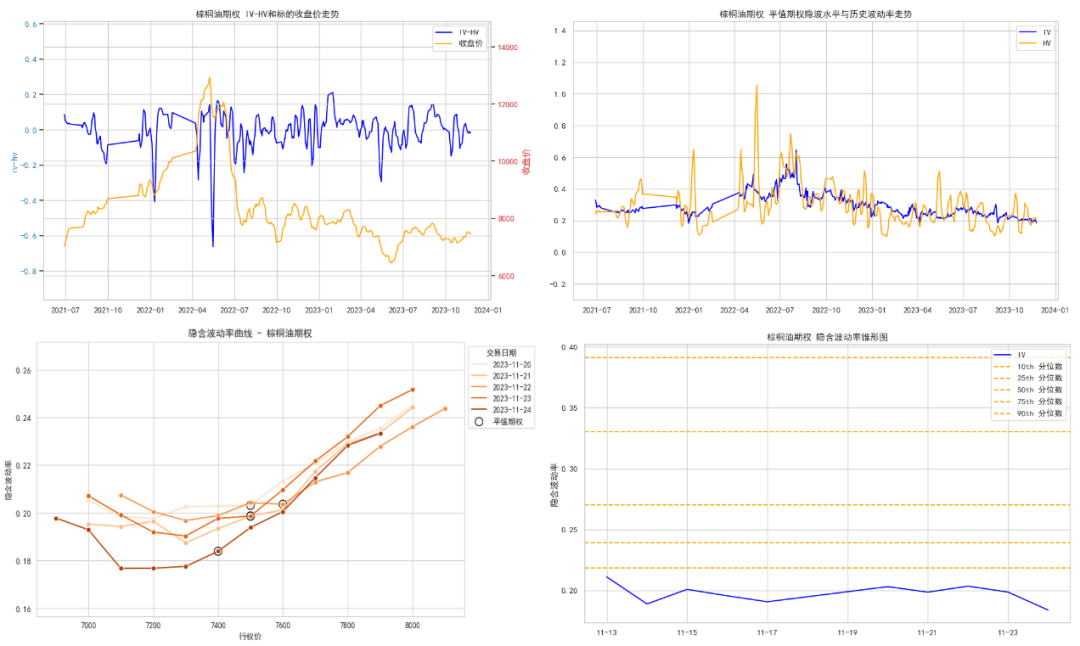Click the "-0.8" tick on the iv-hv axis
The width and height of the screenshot is (1080, 646).
30,271
